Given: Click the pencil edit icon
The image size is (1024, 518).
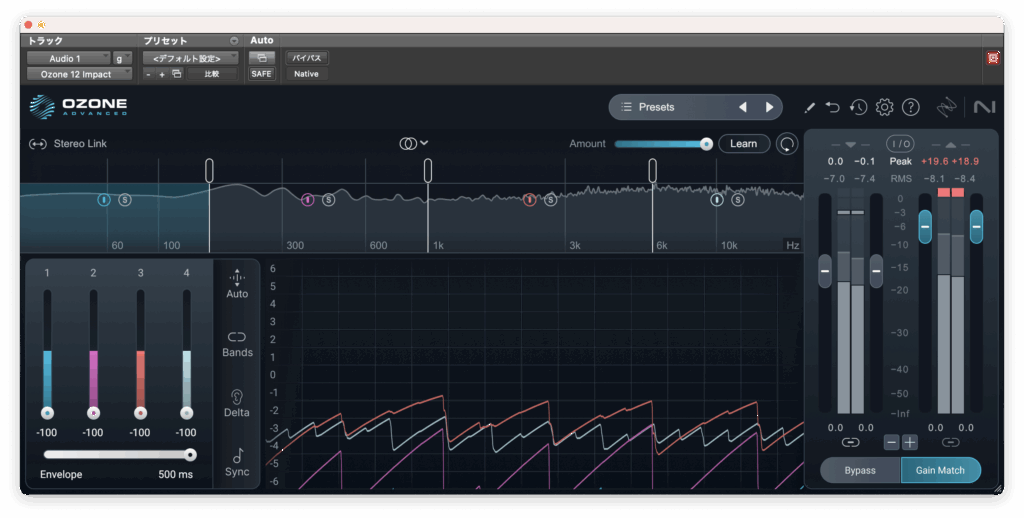Looking at the screenshot, I should tap(809, 107).
